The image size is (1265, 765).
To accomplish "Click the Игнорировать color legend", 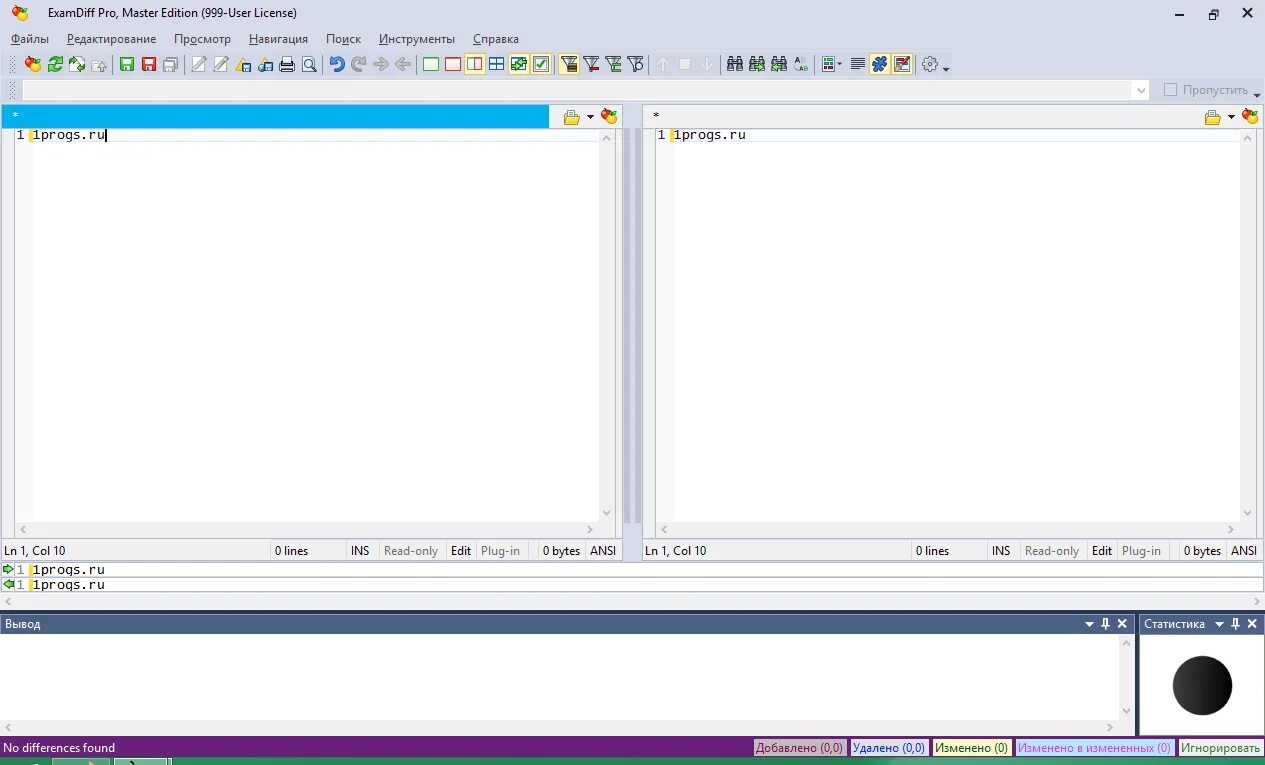I will 1221,747.
